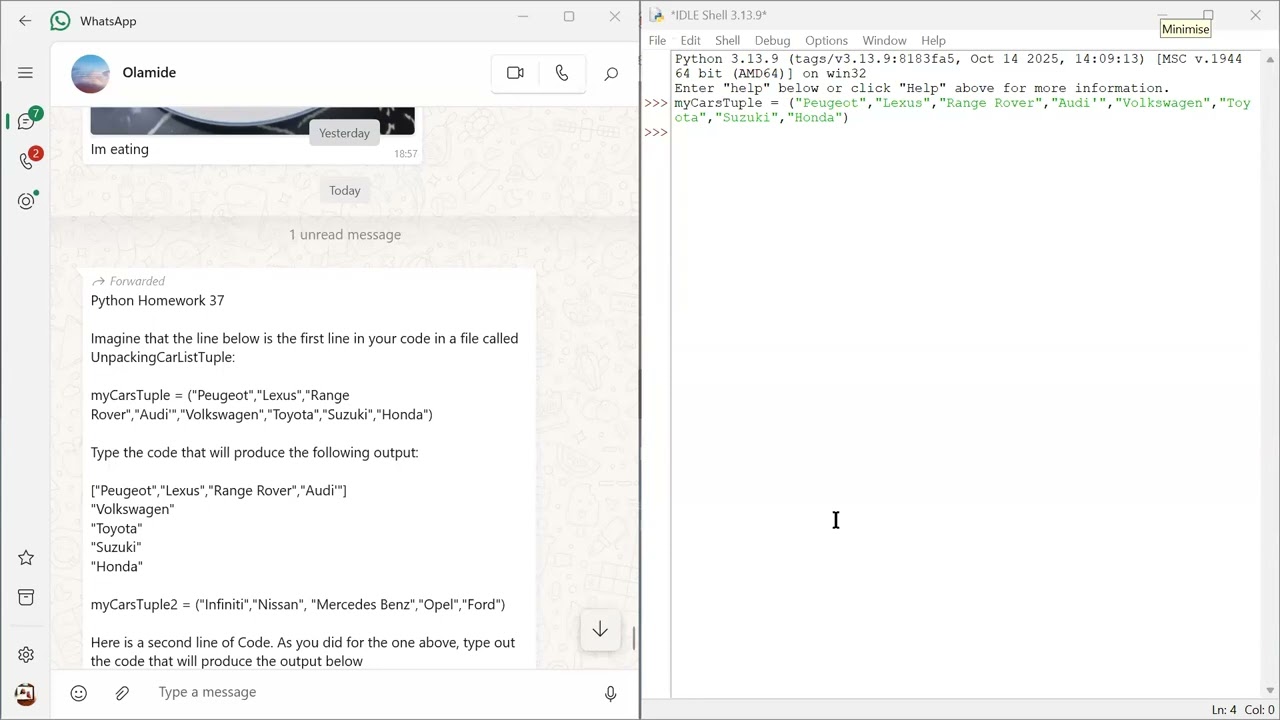Image resolution: width=1280 pixels, height=720 pixels.
Task: Click the IDLE Python icon in title bar
Action: (657, 15)
